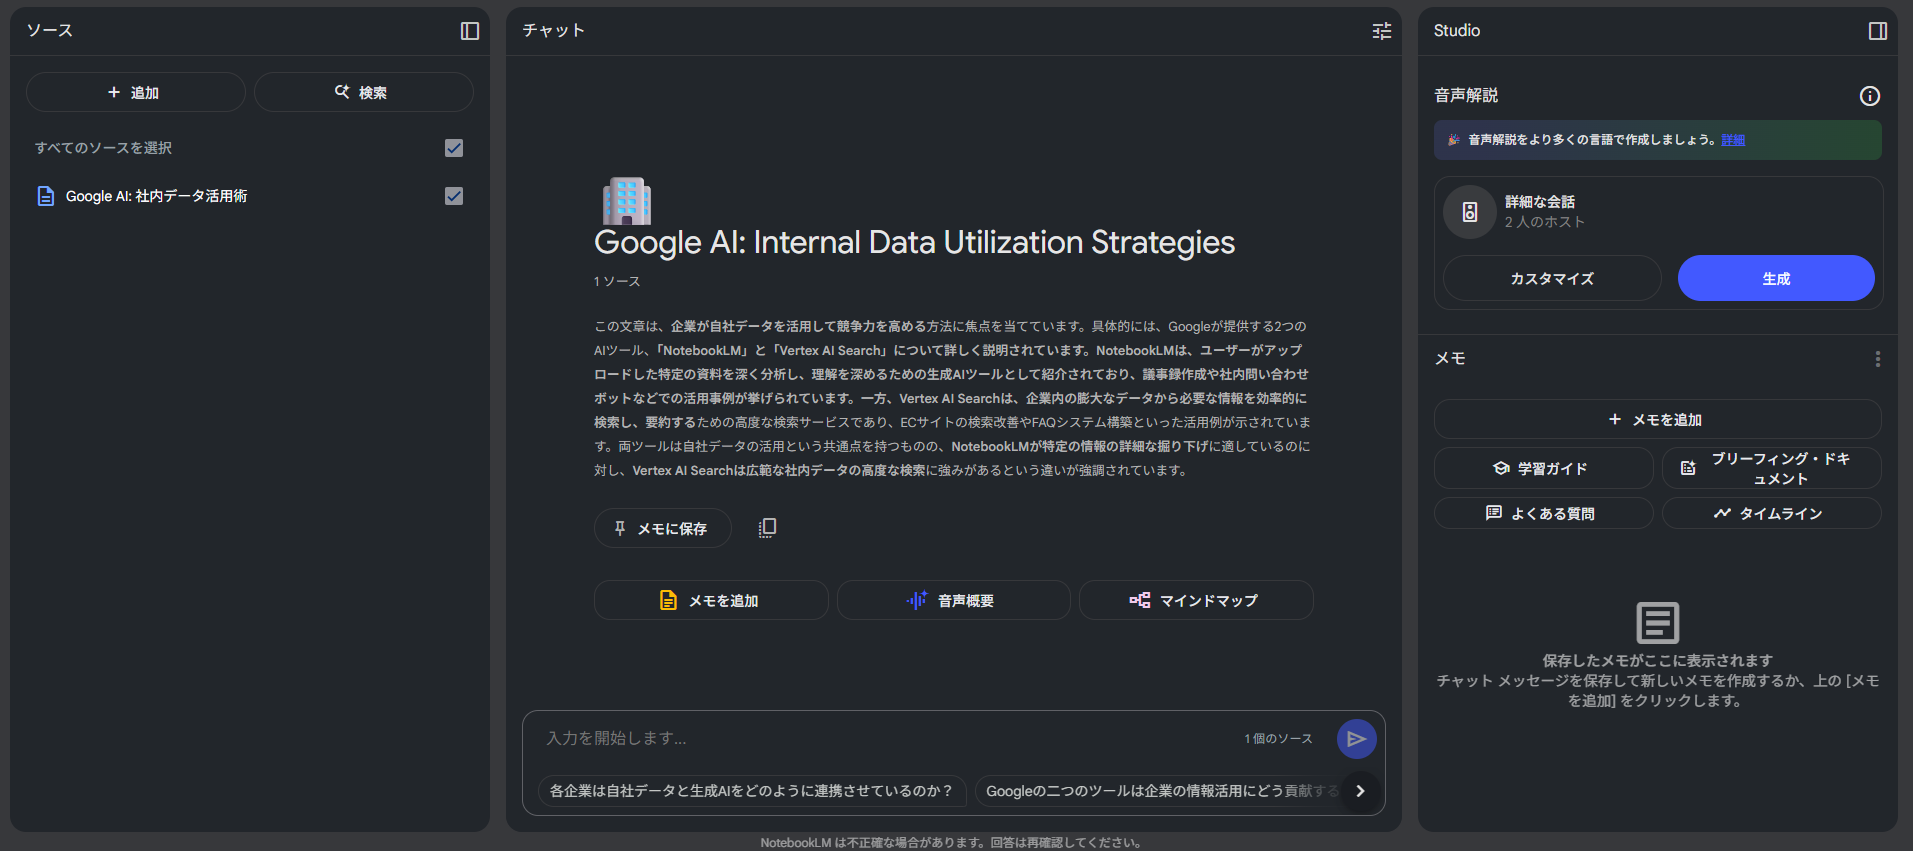Focus the 入力を開始します chat input field
The width and height of the screenshot is (1913, 851).
(890, 739)
